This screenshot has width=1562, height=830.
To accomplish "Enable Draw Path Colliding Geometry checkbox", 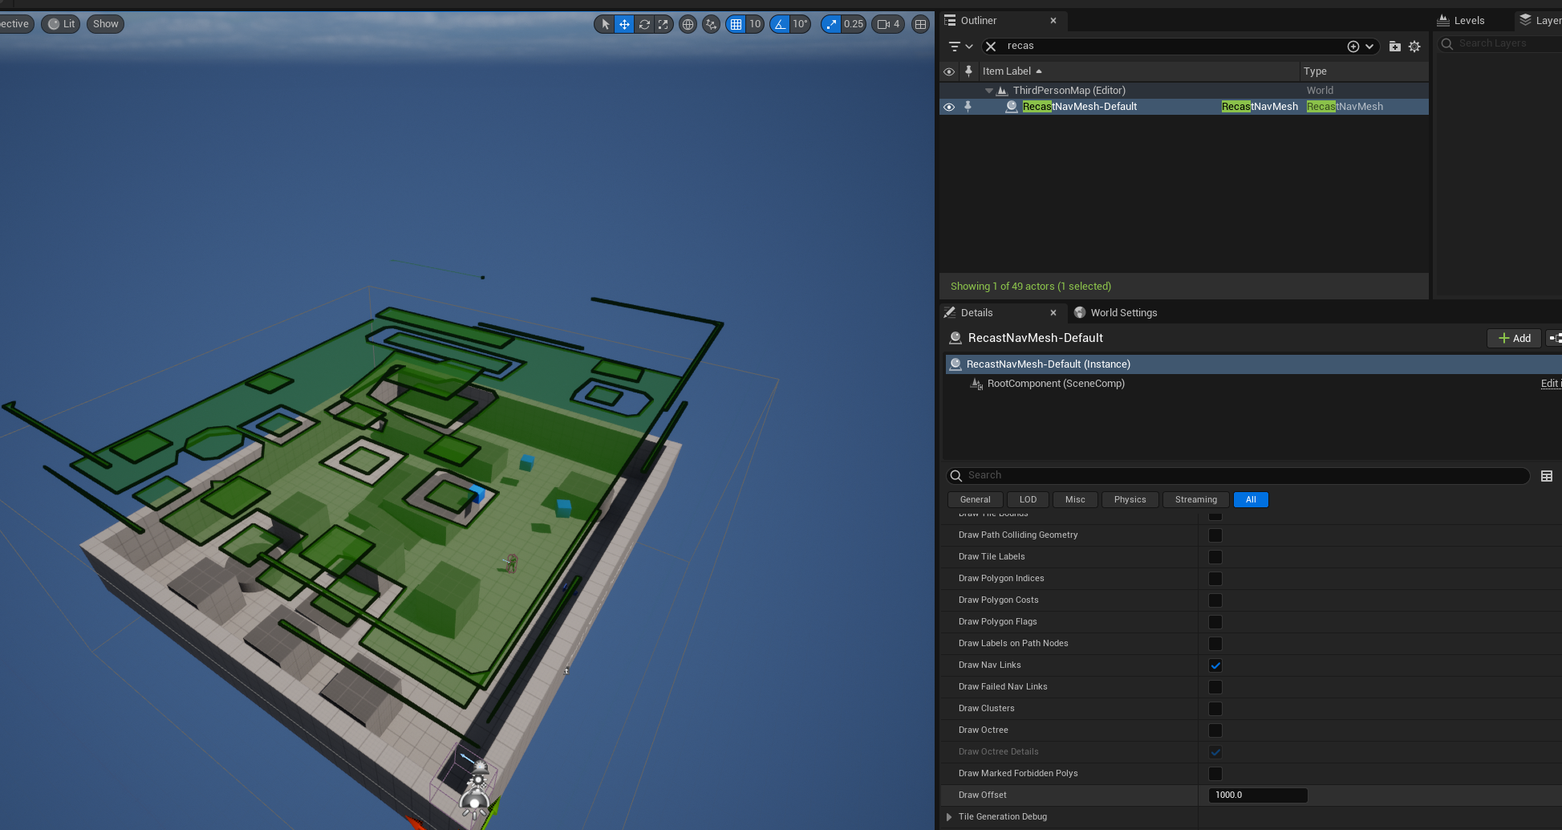I will click(1215, 535).
